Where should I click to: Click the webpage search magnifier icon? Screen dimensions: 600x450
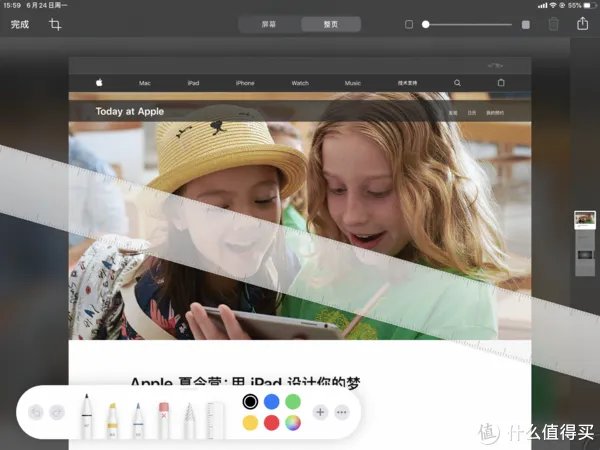[457, 83]
